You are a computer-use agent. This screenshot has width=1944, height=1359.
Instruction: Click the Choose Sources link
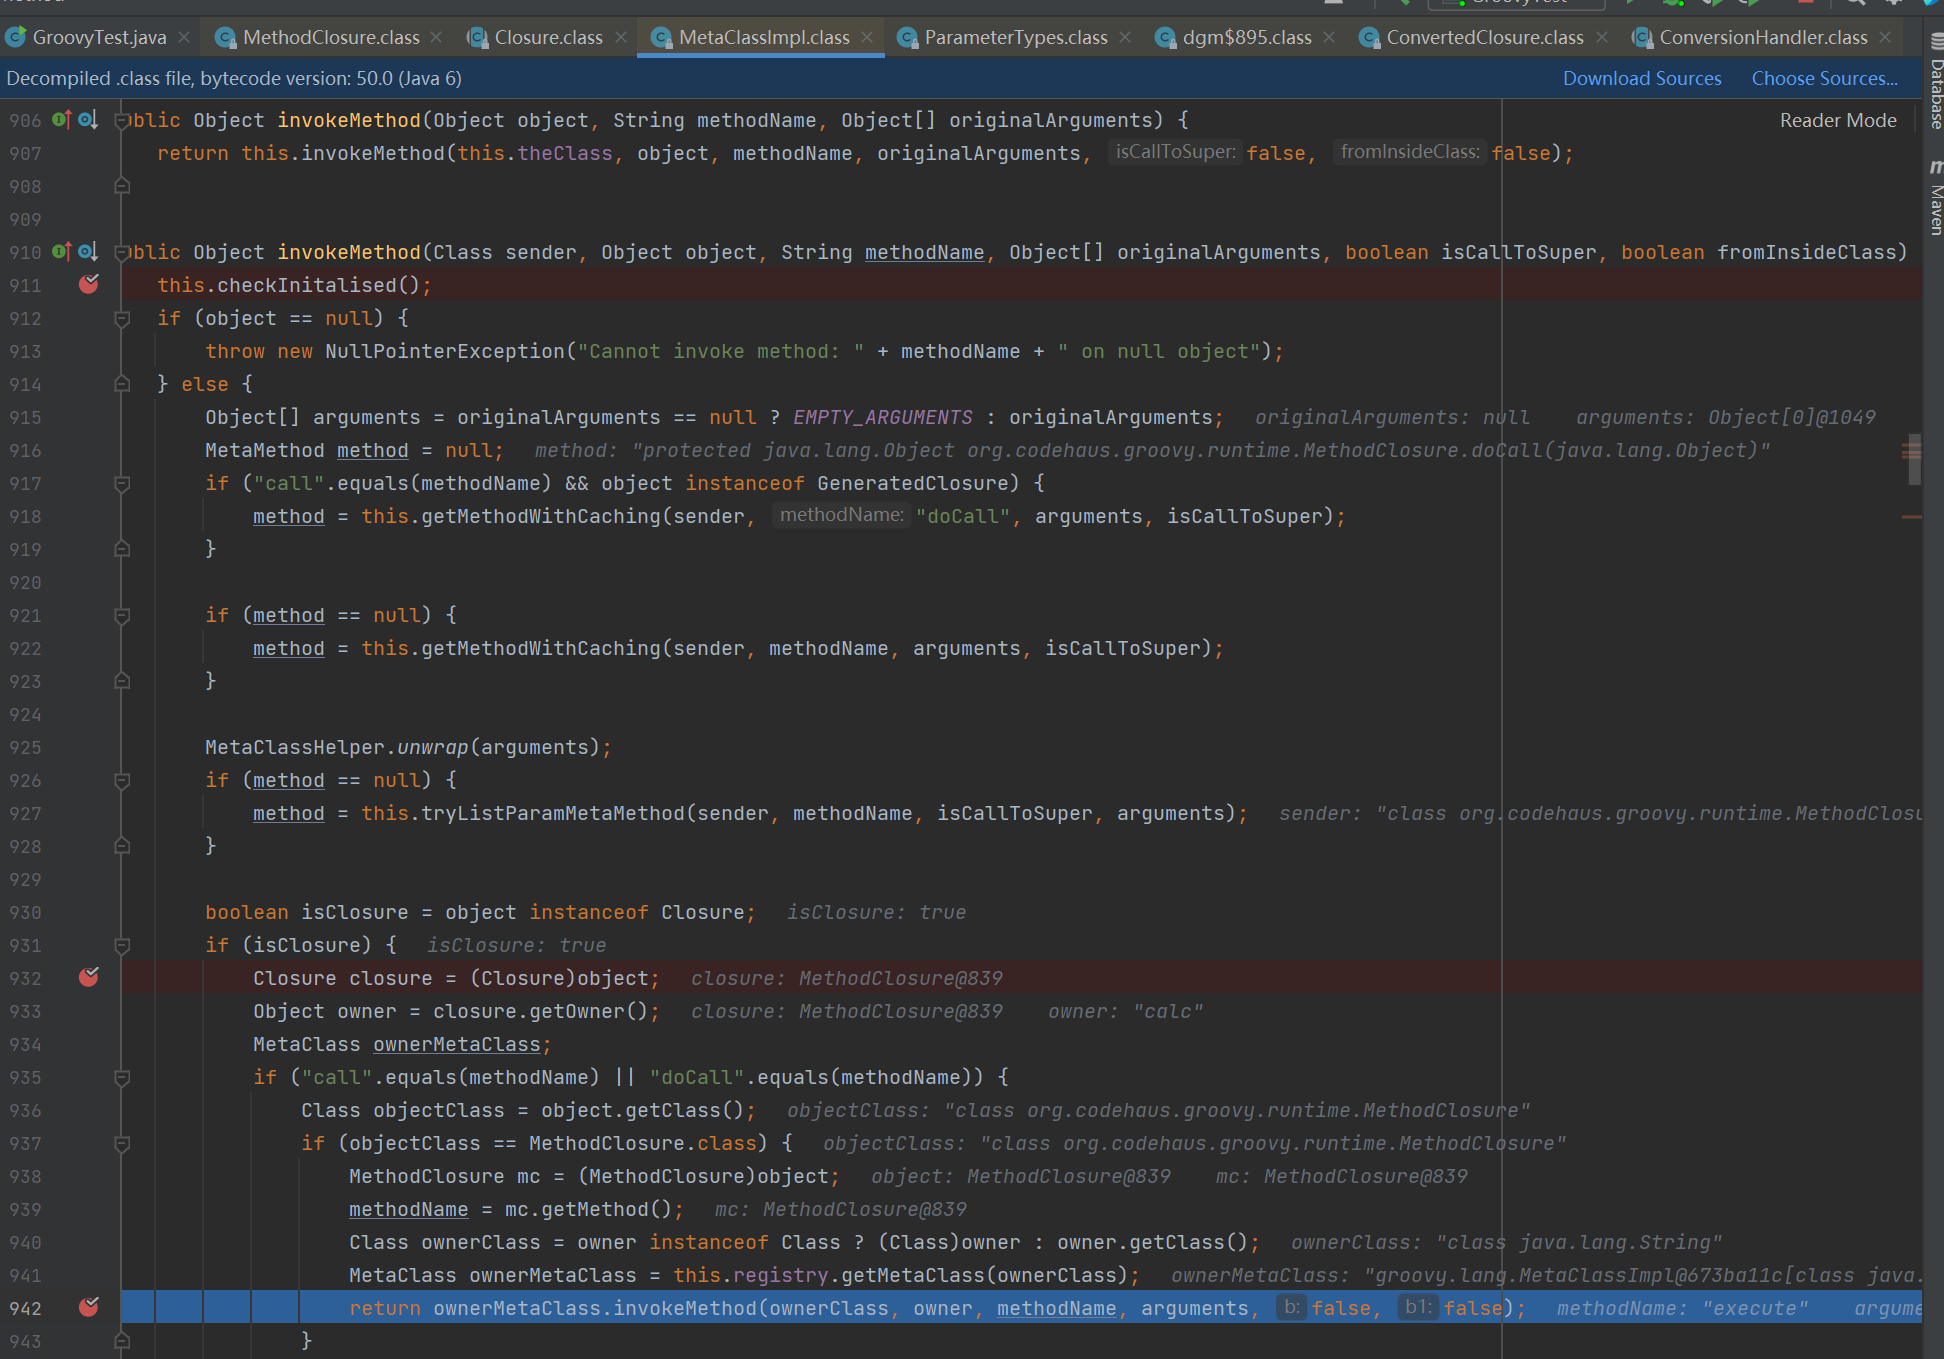tap(1824, 78)
